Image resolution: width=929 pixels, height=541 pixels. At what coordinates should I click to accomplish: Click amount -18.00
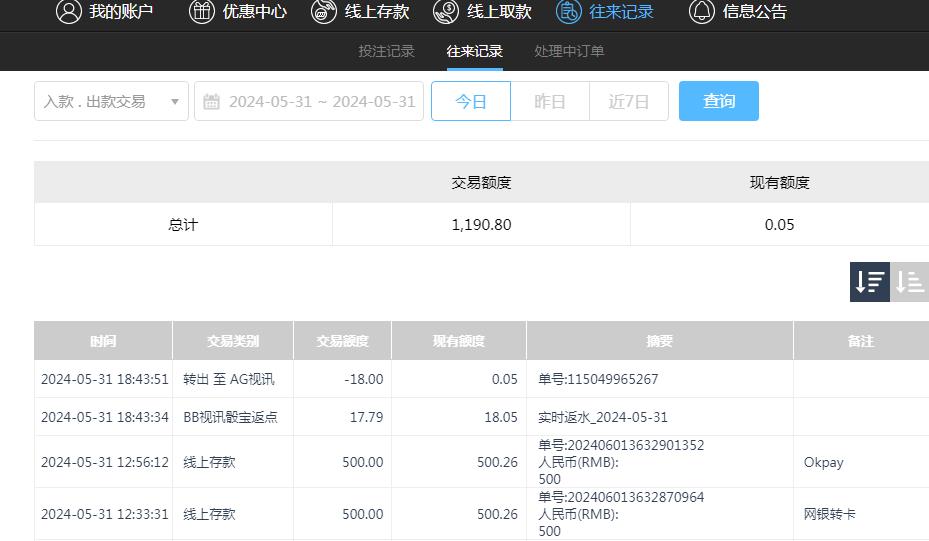[x=364, y=379]
